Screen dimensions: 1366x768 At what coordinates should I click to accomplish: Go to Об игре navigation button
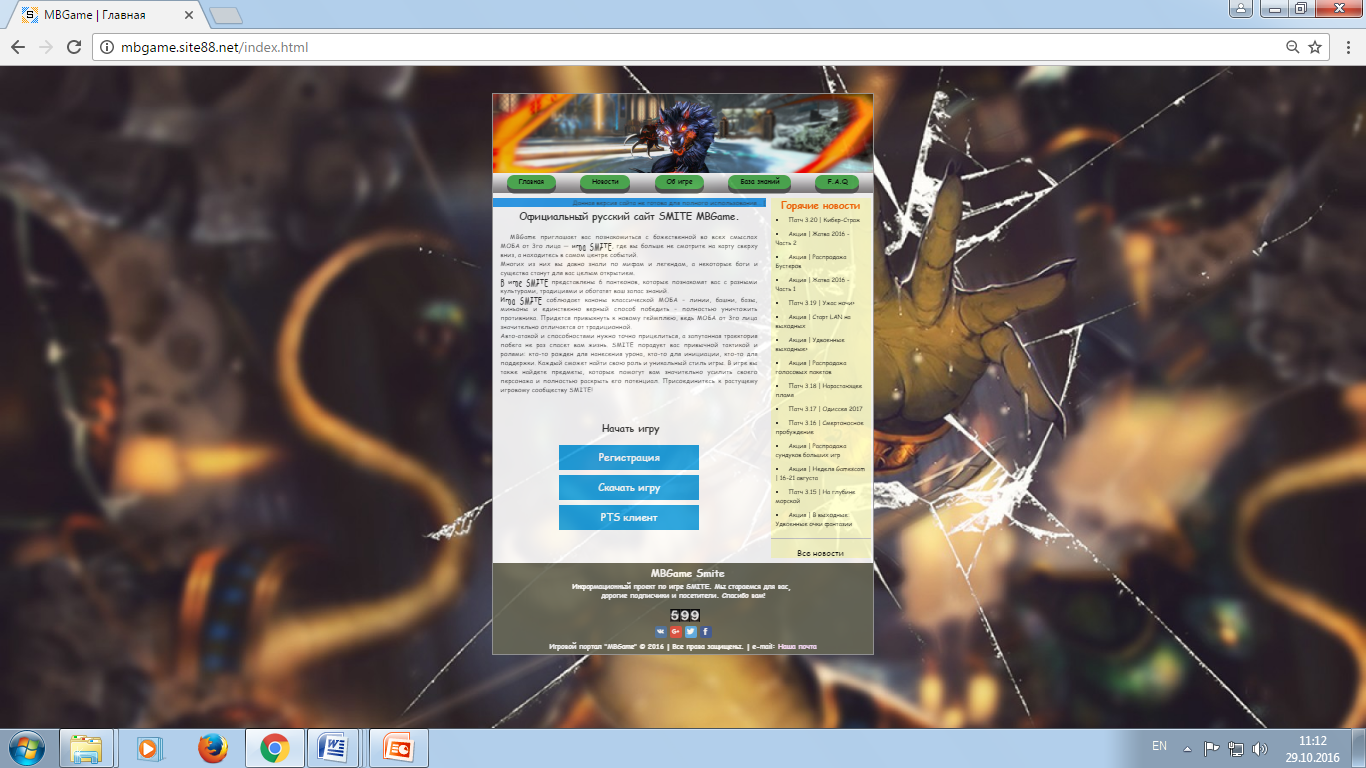(680, 182)
